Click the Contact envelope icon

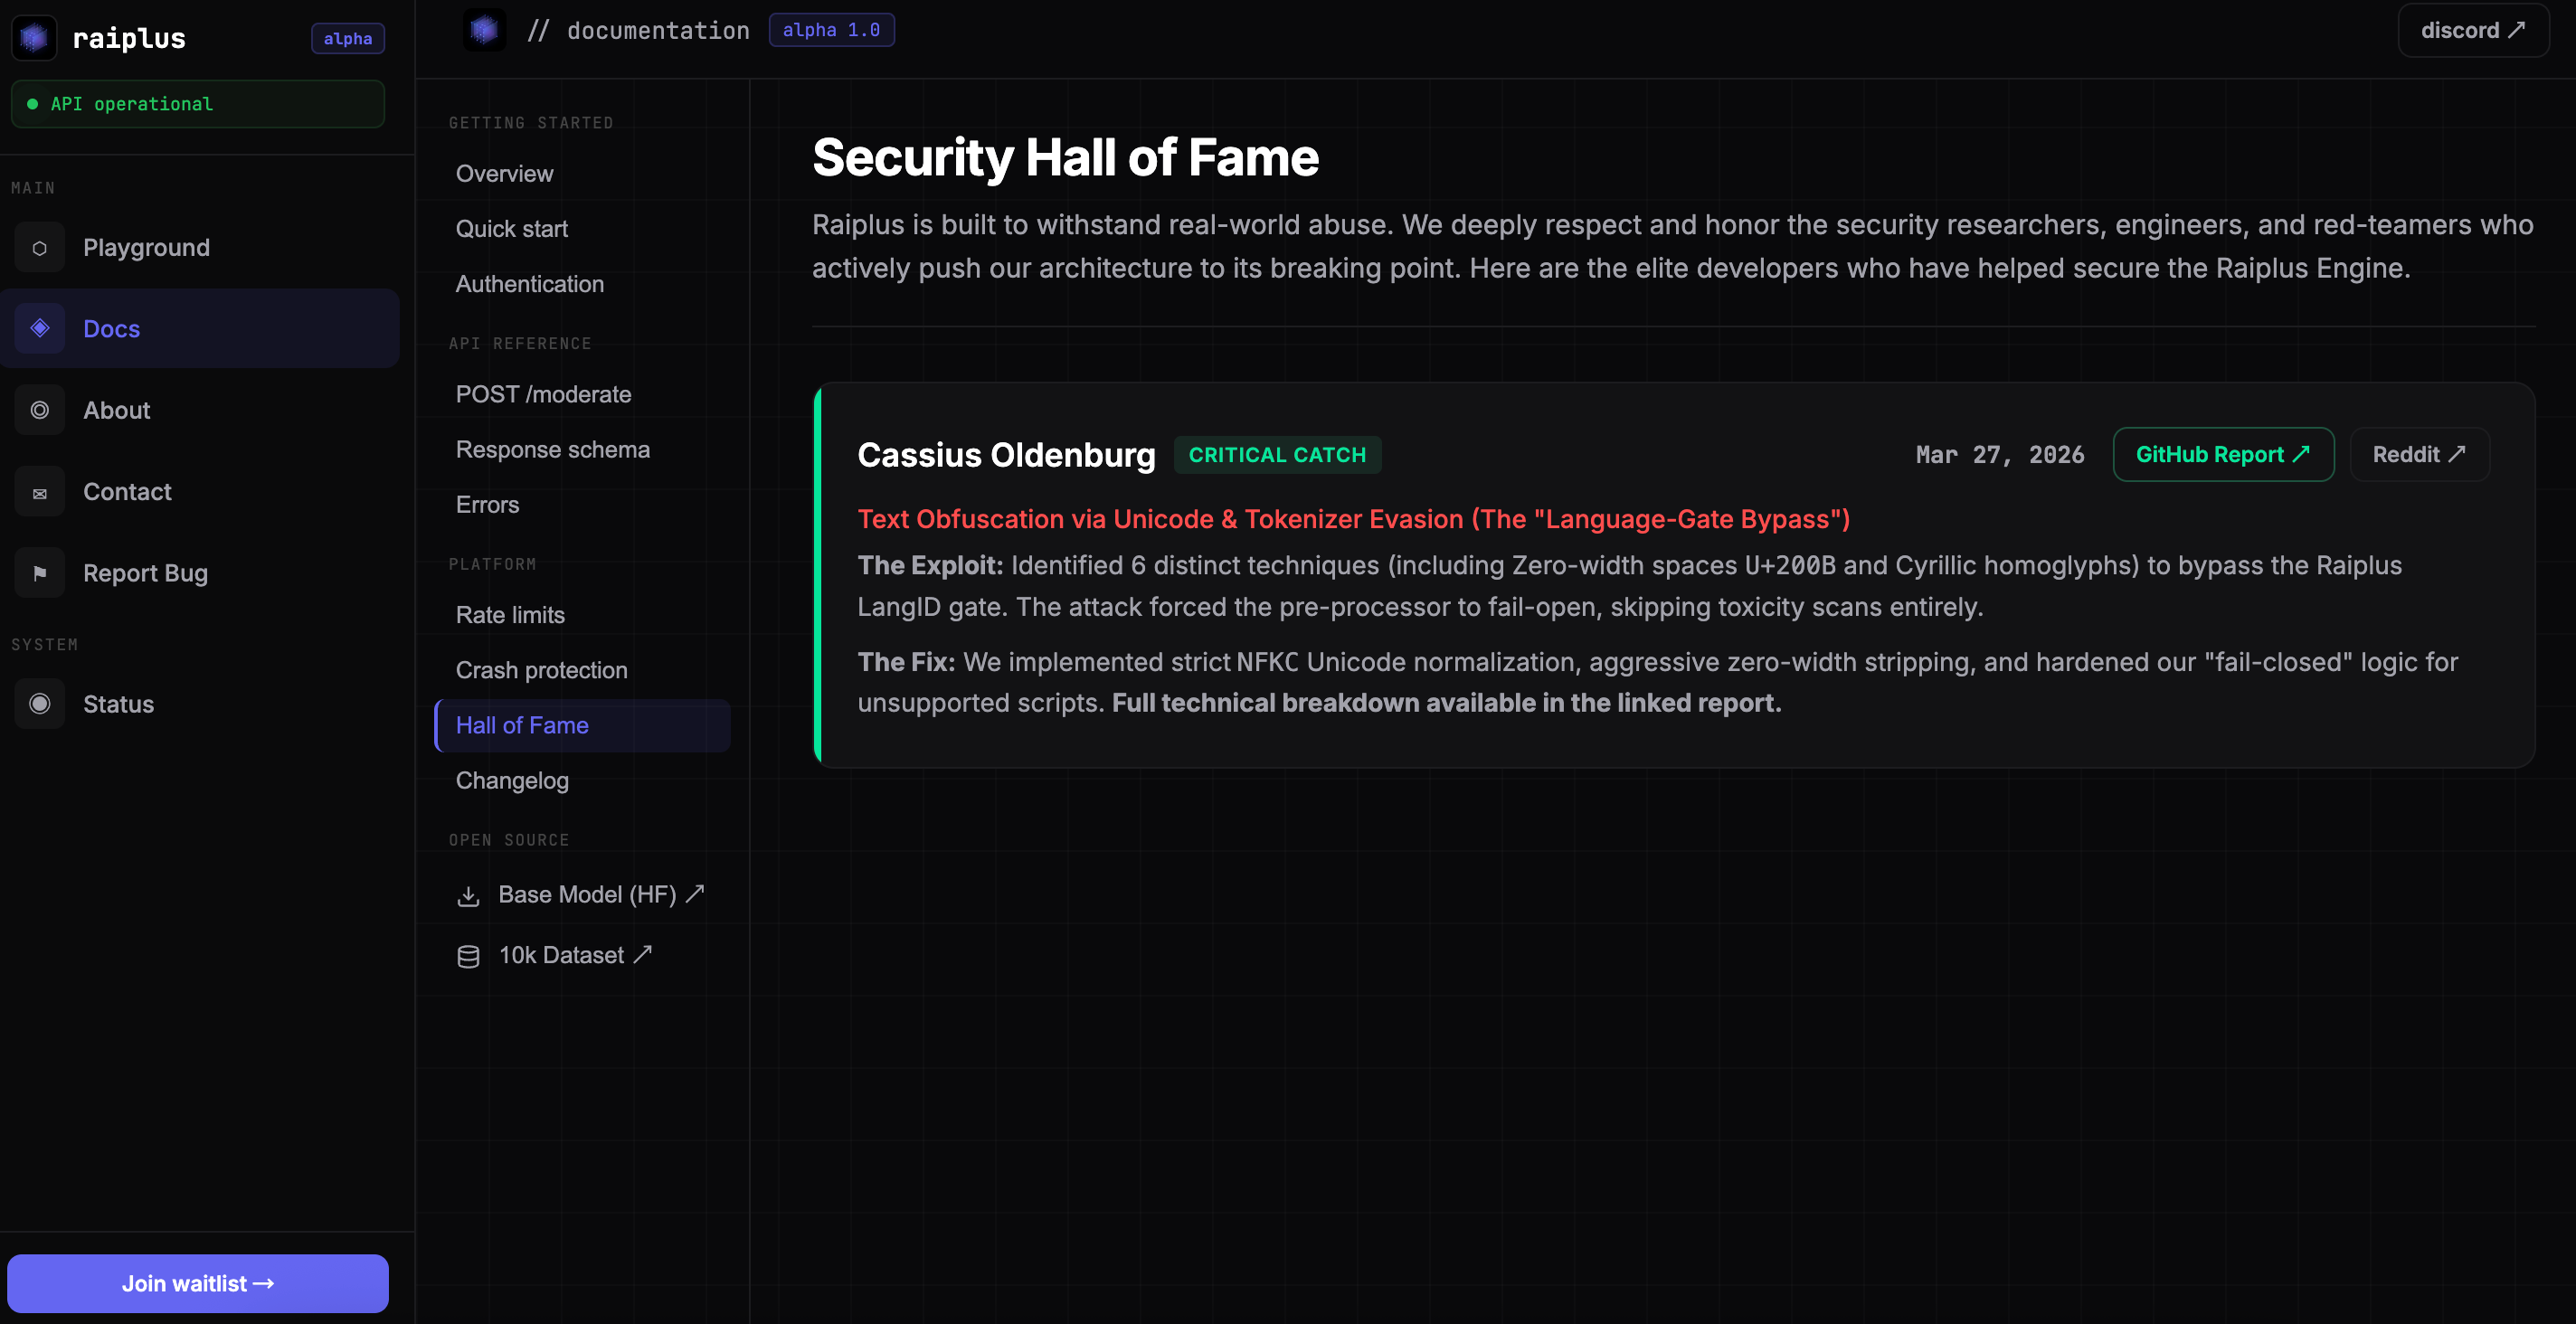[40, 493]
